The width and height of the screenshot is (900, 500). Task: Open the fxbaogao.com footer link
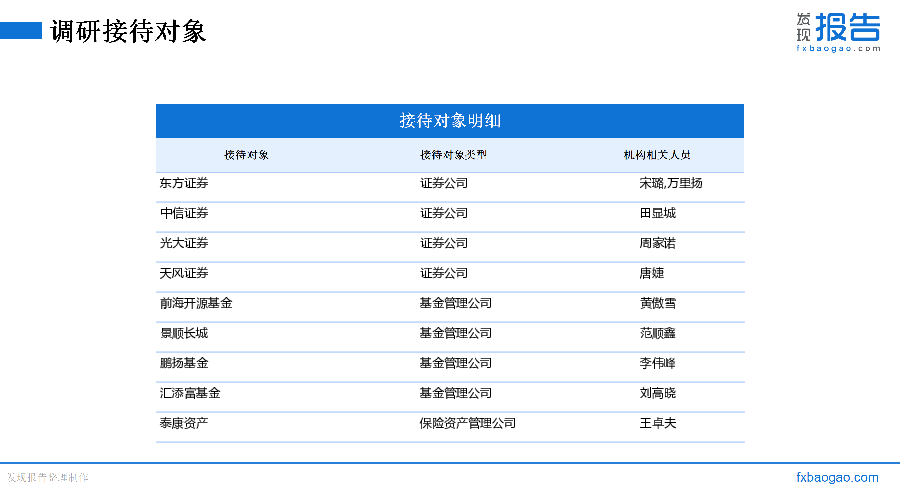837,477
